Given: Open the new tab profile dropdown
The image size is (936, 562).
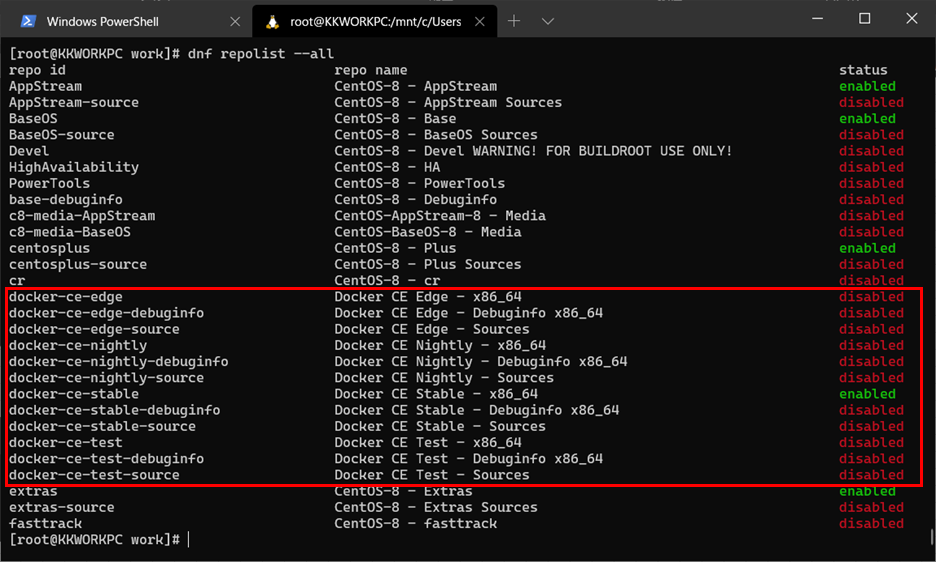Looking at the screenshot, I should point(547,22).
